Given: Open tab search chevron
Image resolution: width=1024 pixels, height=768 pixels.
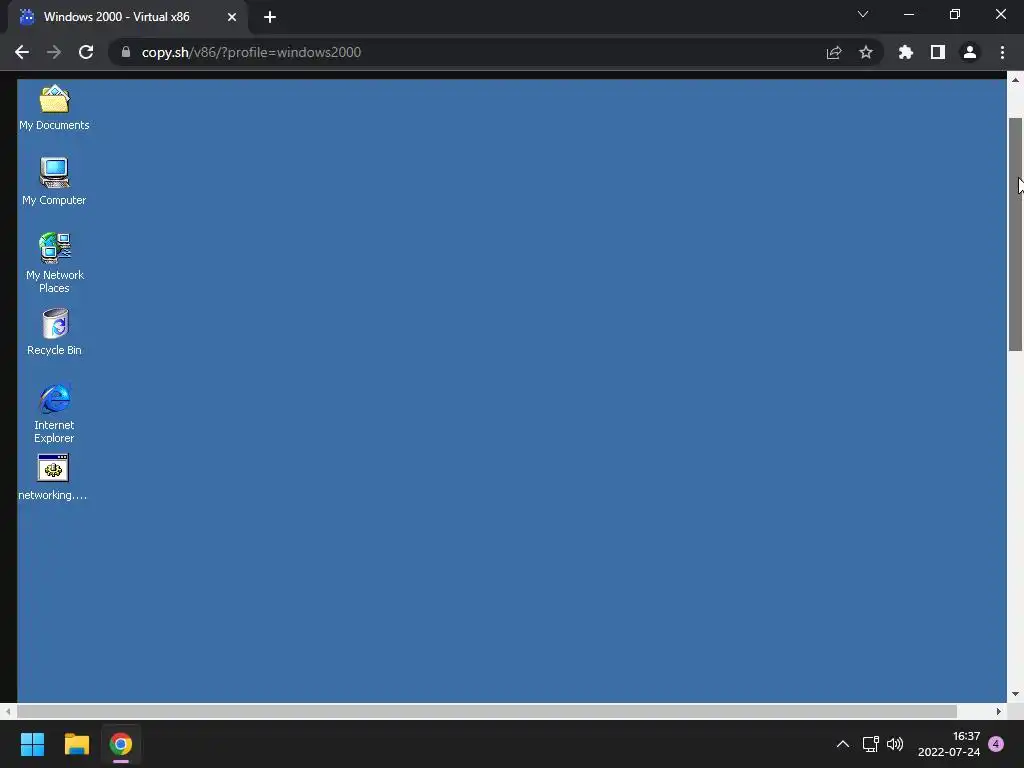Looking at the screenshot, I should (x=863, y=14).
